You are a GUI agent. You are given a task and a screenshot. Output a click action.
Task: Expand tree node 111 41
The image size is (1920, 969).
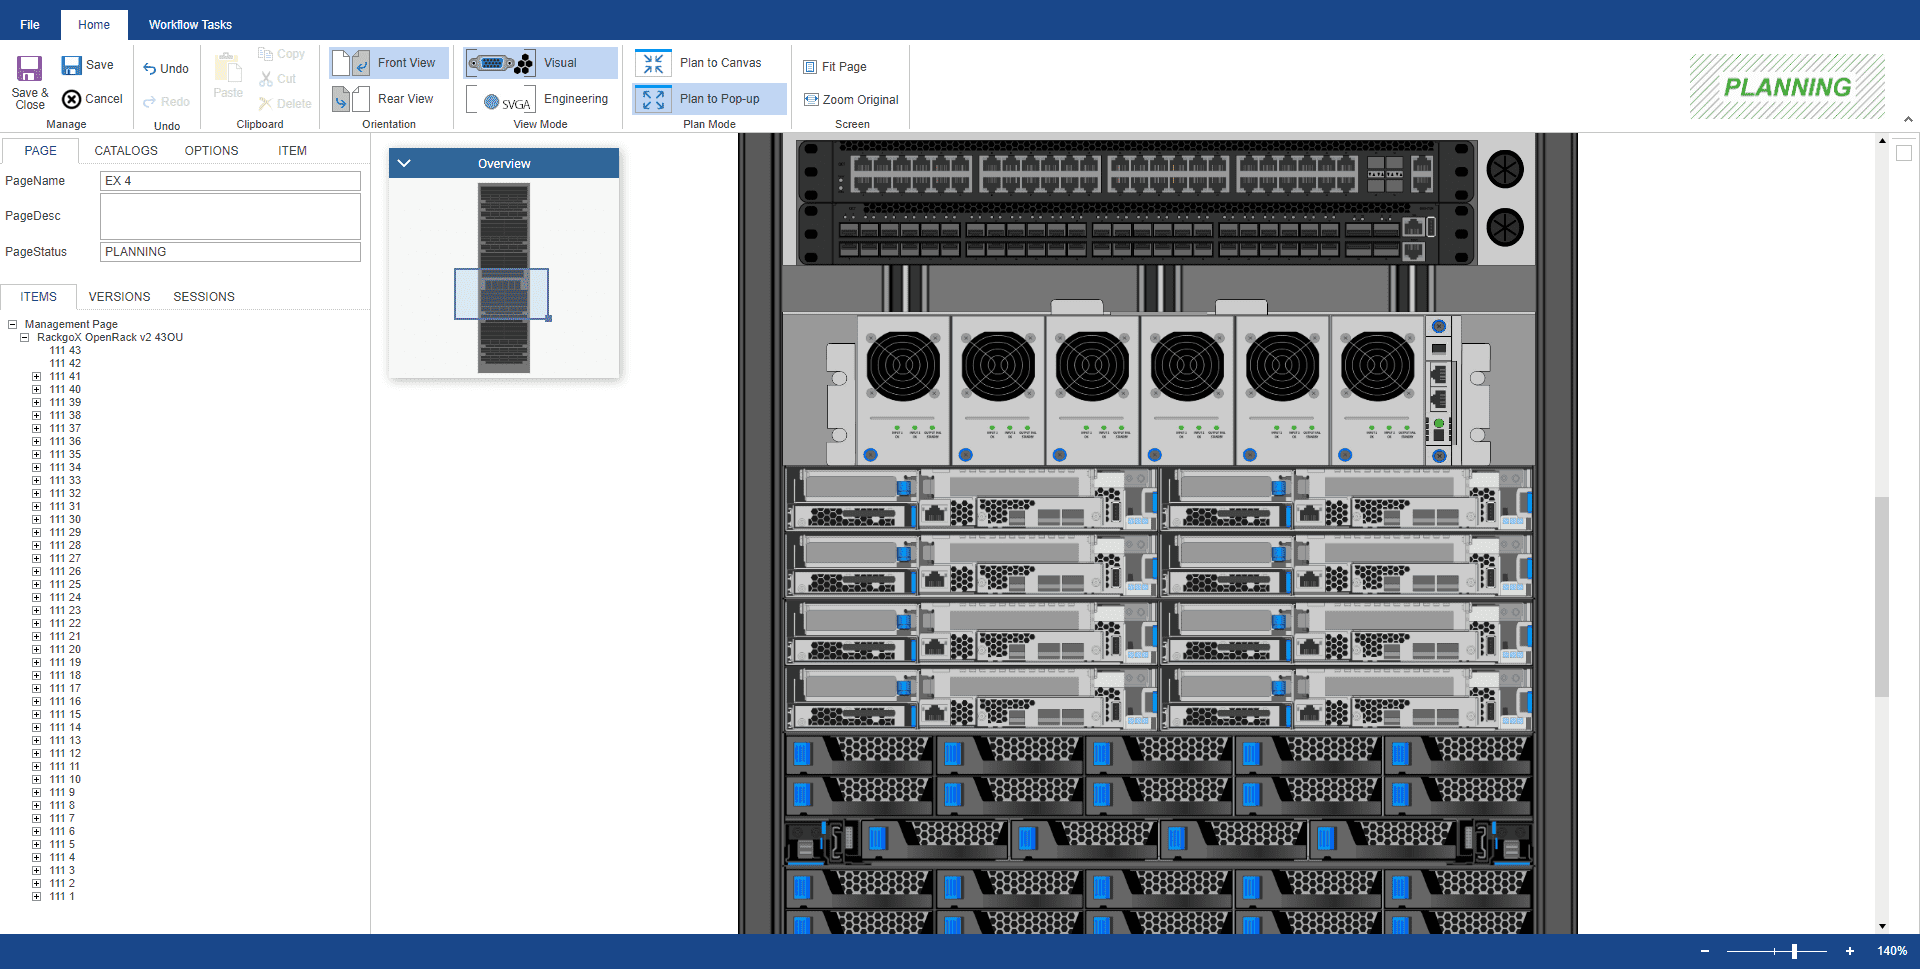click(x=37, y=377)
